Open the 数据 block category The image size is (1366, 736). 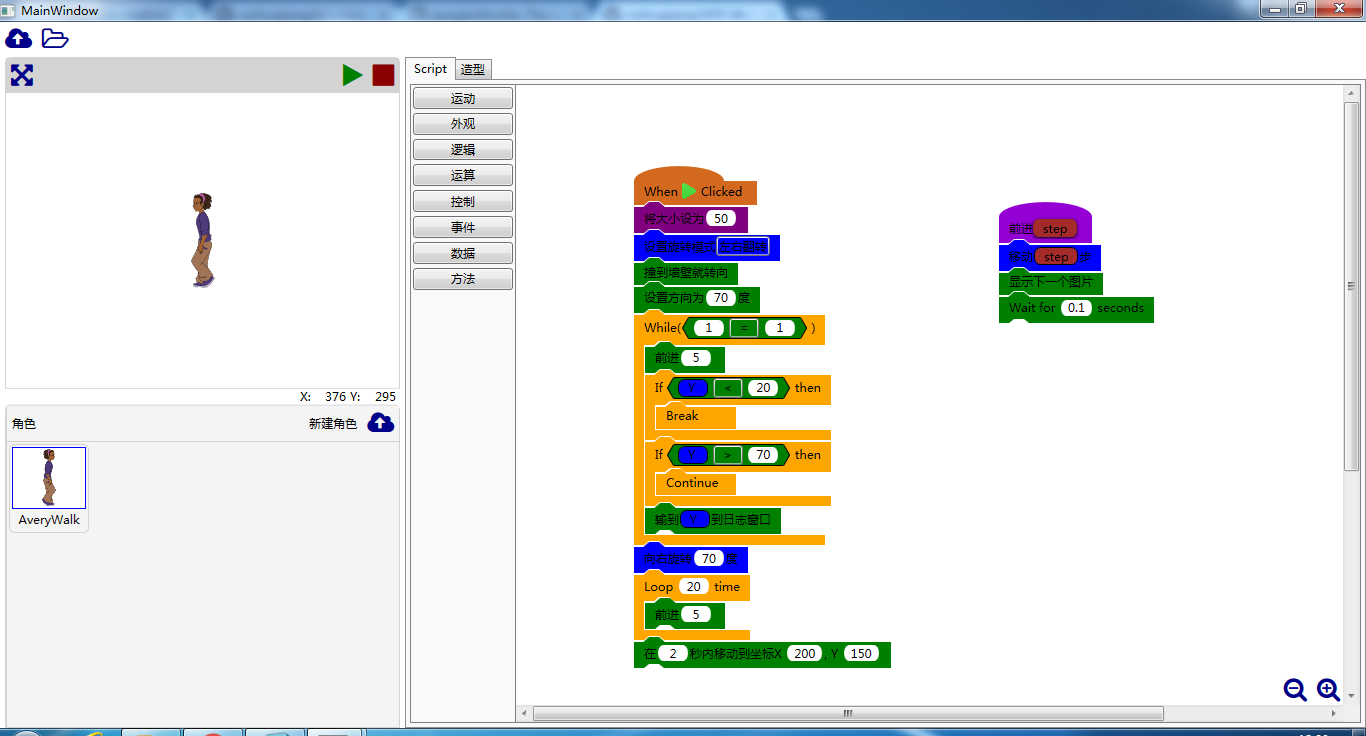(x=463, y=254)
